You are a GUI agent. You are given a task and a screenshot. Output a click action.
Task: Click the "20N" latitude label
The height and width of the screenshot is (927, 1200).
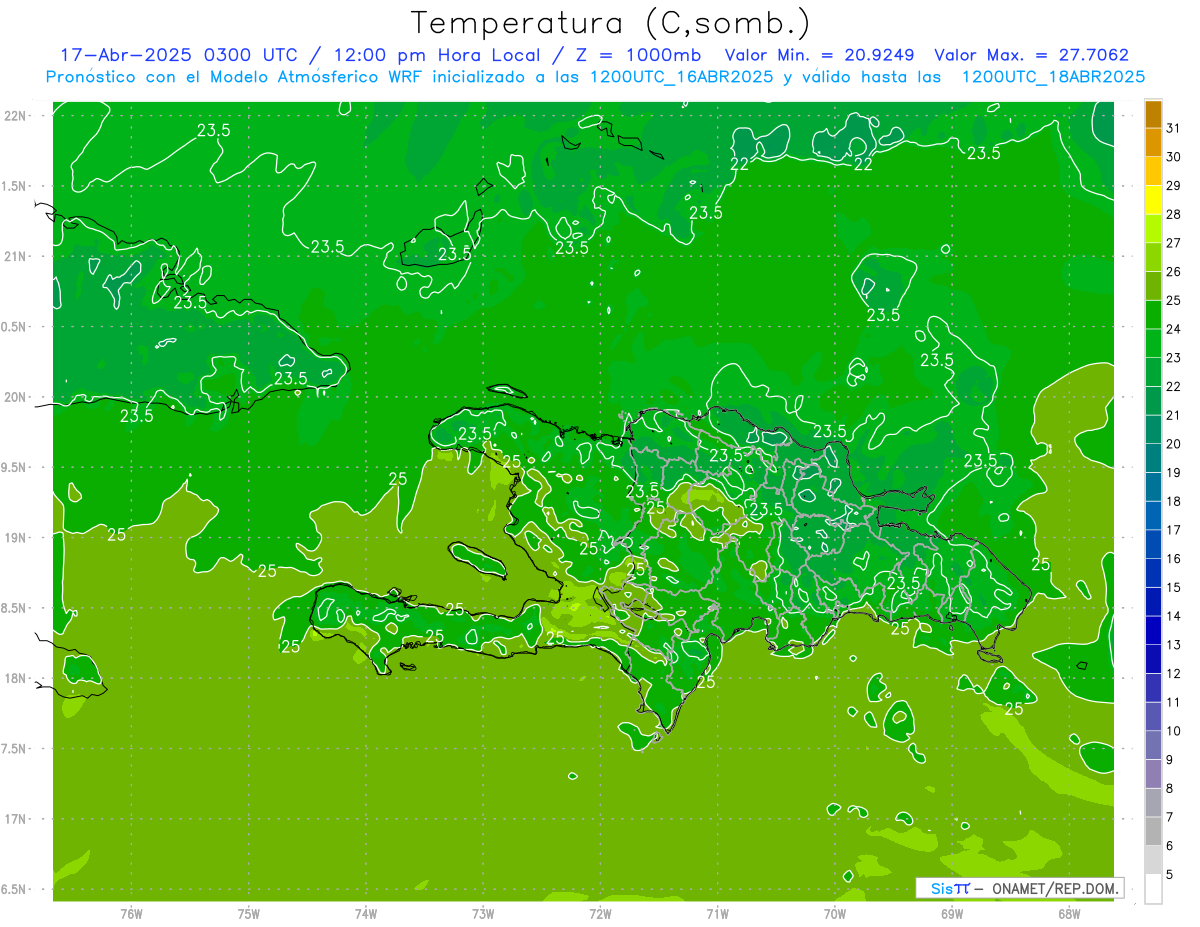click(x=16, y=397)
